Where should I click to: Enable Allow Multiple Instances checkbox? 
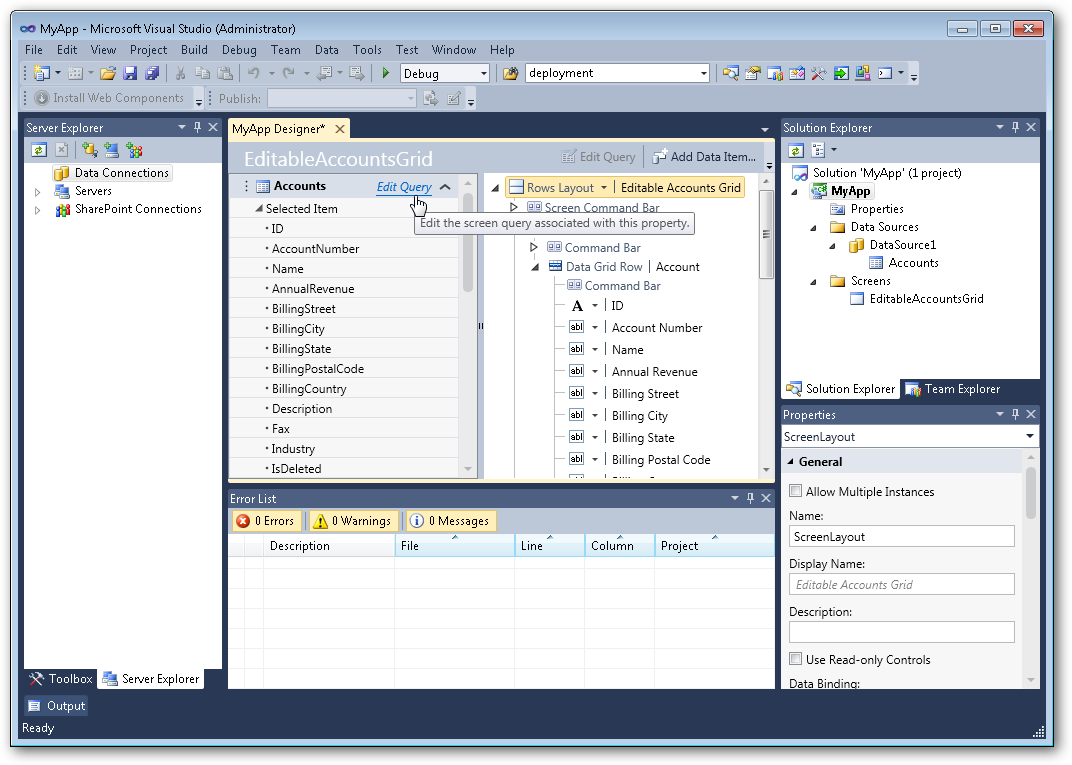pos(795,491)
